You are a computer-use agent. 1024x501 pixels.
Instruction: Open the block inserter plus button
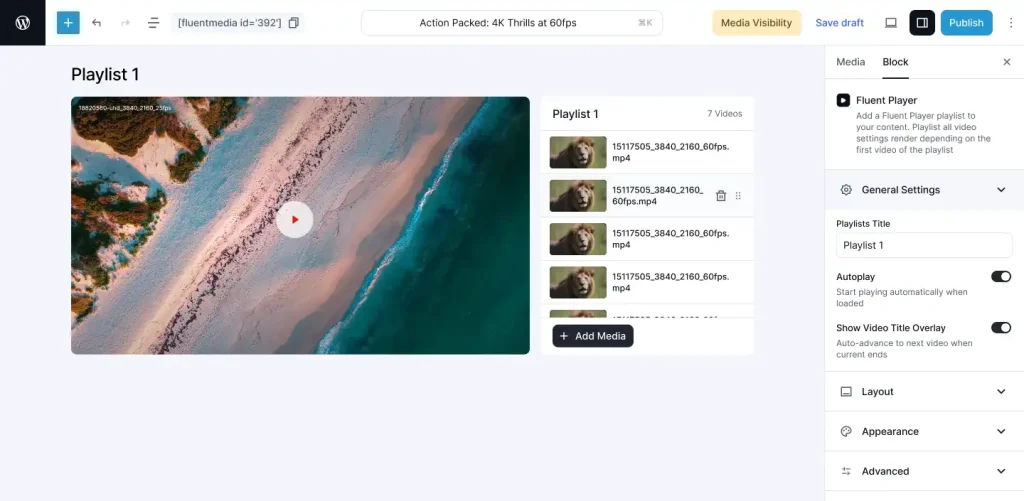[68, 23]
